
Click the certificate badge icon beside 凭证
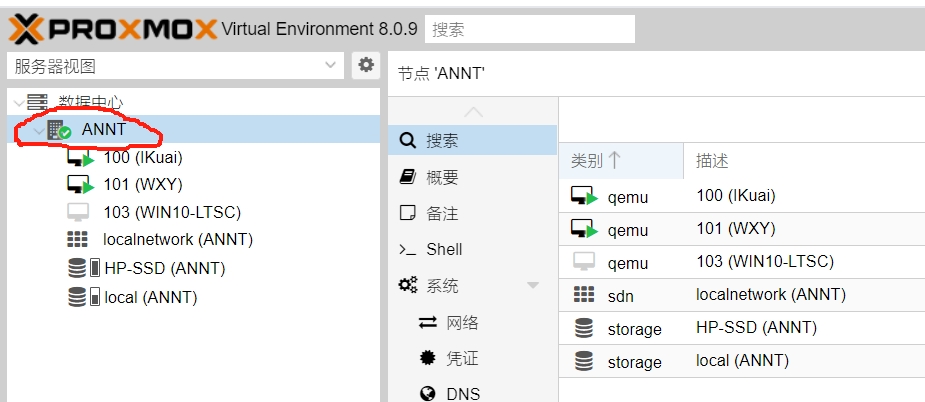pyautogui.click(x=428, y=358)
